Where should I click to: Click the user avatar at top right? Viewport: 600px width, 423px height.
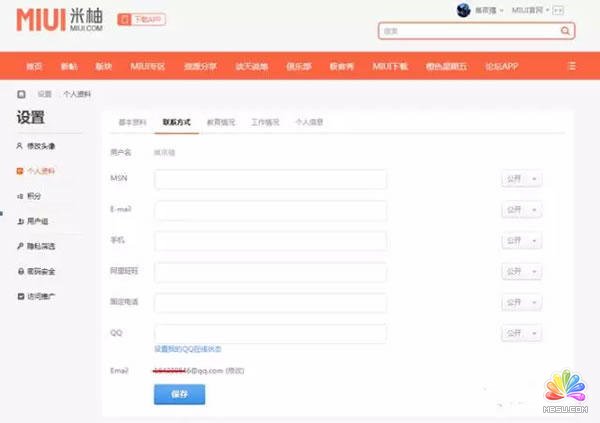click(463, 10)
